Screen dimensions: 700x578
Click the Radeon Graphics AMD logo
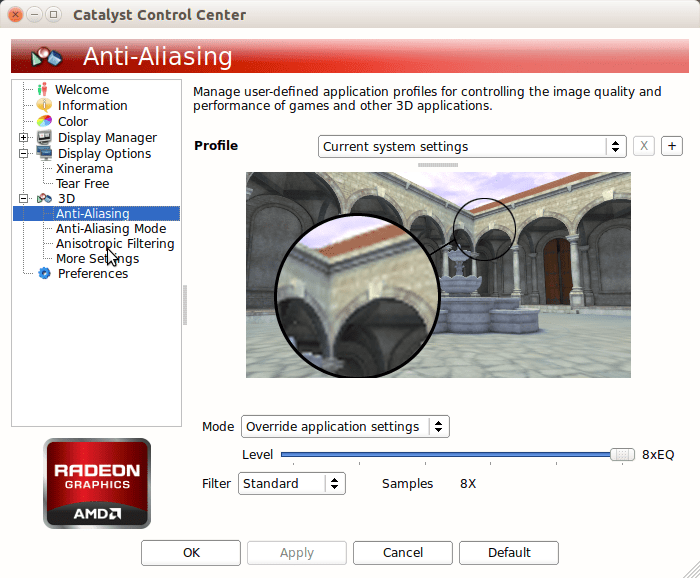click(97, 483)
